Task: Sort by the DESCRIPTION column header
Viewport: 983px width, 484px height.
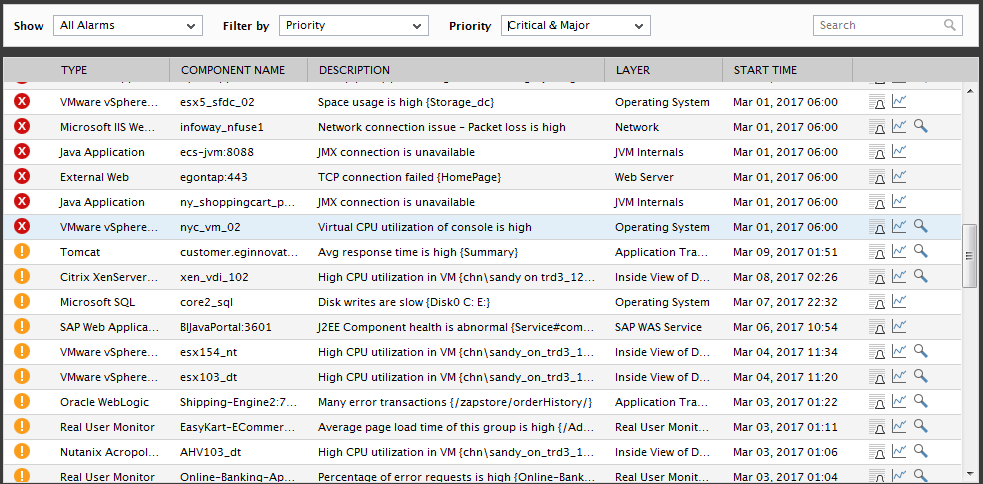Action: 354,70
